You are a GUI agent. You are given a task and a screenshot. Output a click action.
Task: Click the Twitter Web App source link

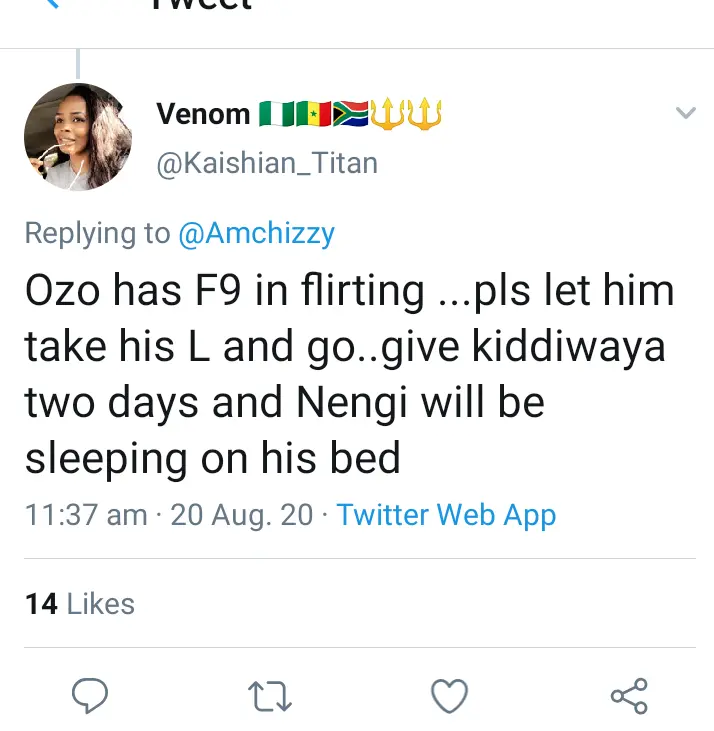pyautogui.click(x=446, y=515)
